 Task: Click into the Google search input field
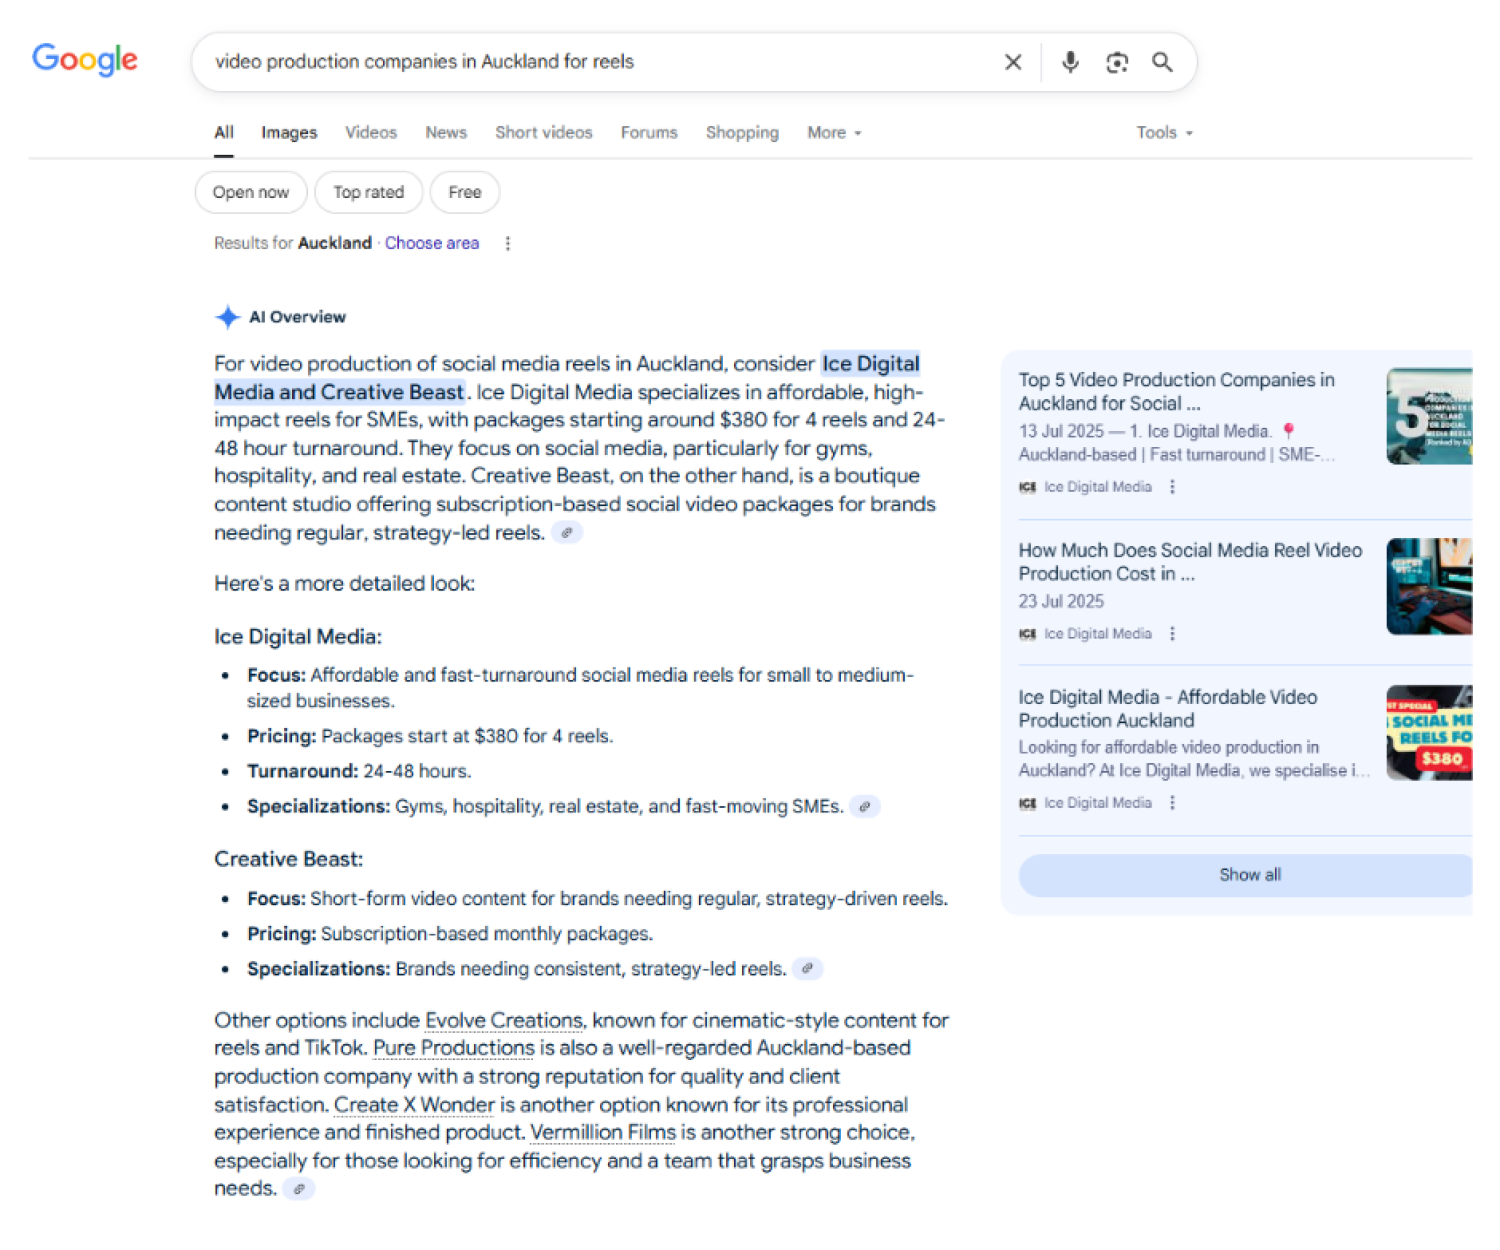point(600,62)
